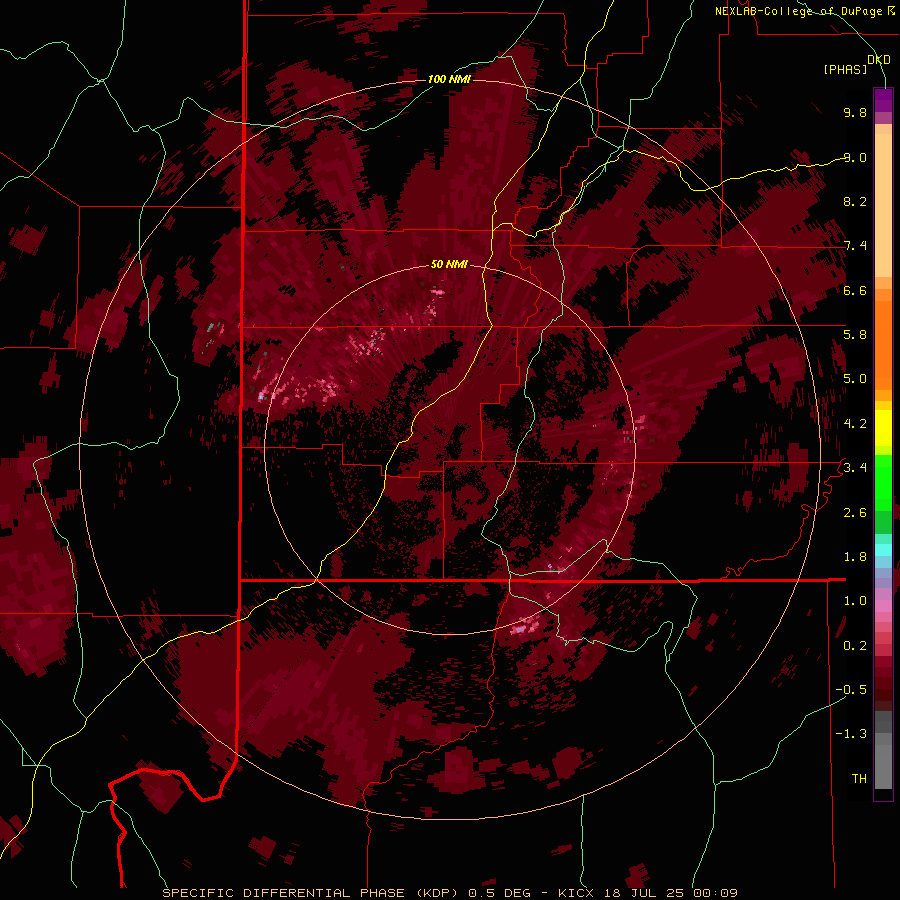Click the cyan band of color scale
This screenshot has width=900, height=900.
(x=883, y=550)
